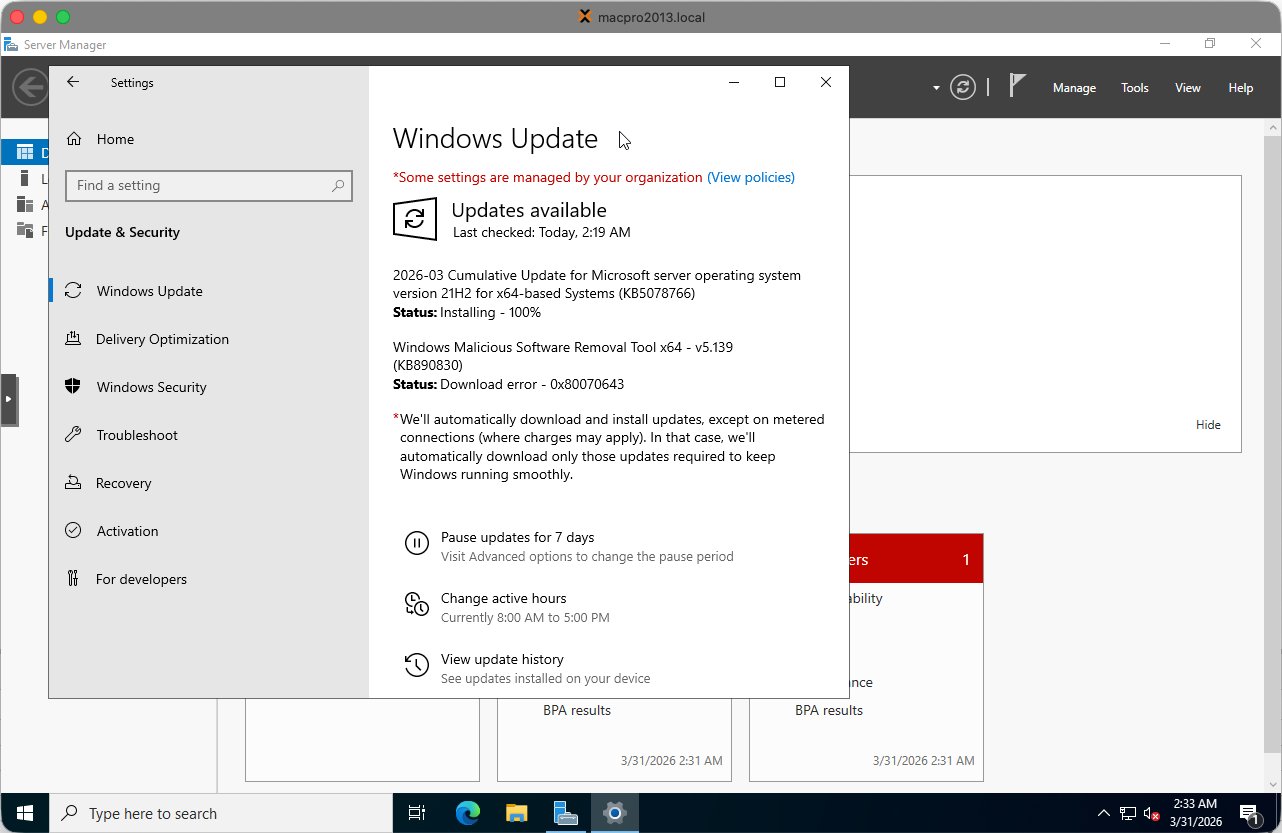This screenshot has height=833, width=1282.
Task: Open the Tools menu in Server Manager
Action: (x=1134, y=88)
